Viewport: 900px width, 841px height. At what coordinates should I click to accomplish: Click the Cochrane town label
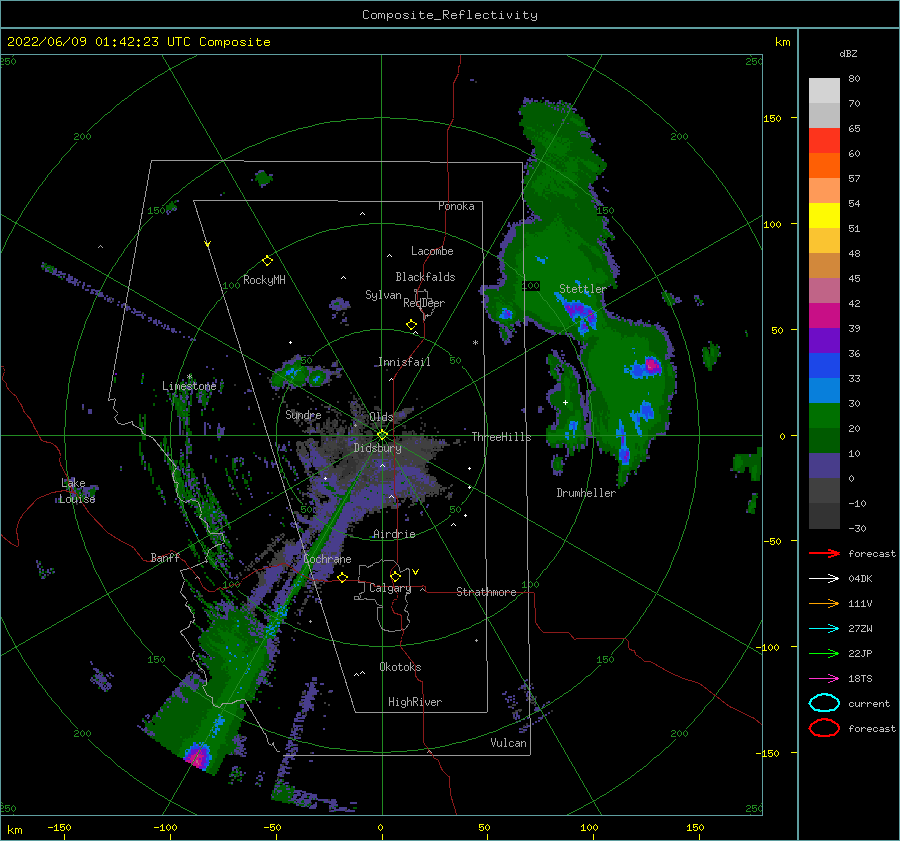327,559
